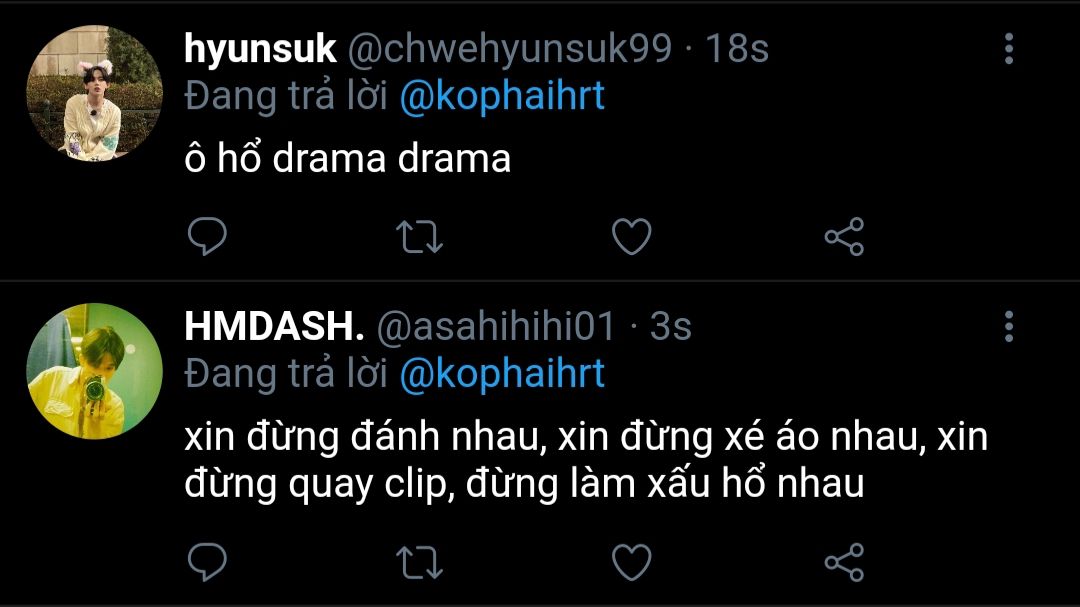Screen dimensions: 1080x607
Task: Reply to hyunsuk's drama tweet
Action: tap(207, 236)
